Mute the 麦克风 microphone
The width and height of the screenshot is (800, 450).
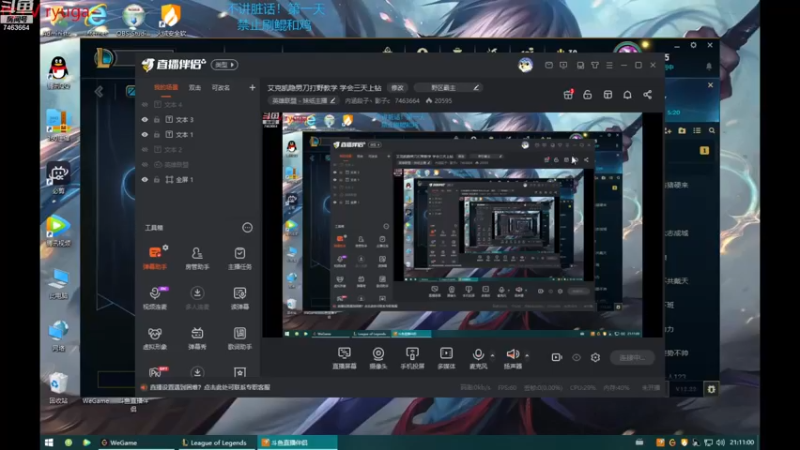click(x=478, y=358)
